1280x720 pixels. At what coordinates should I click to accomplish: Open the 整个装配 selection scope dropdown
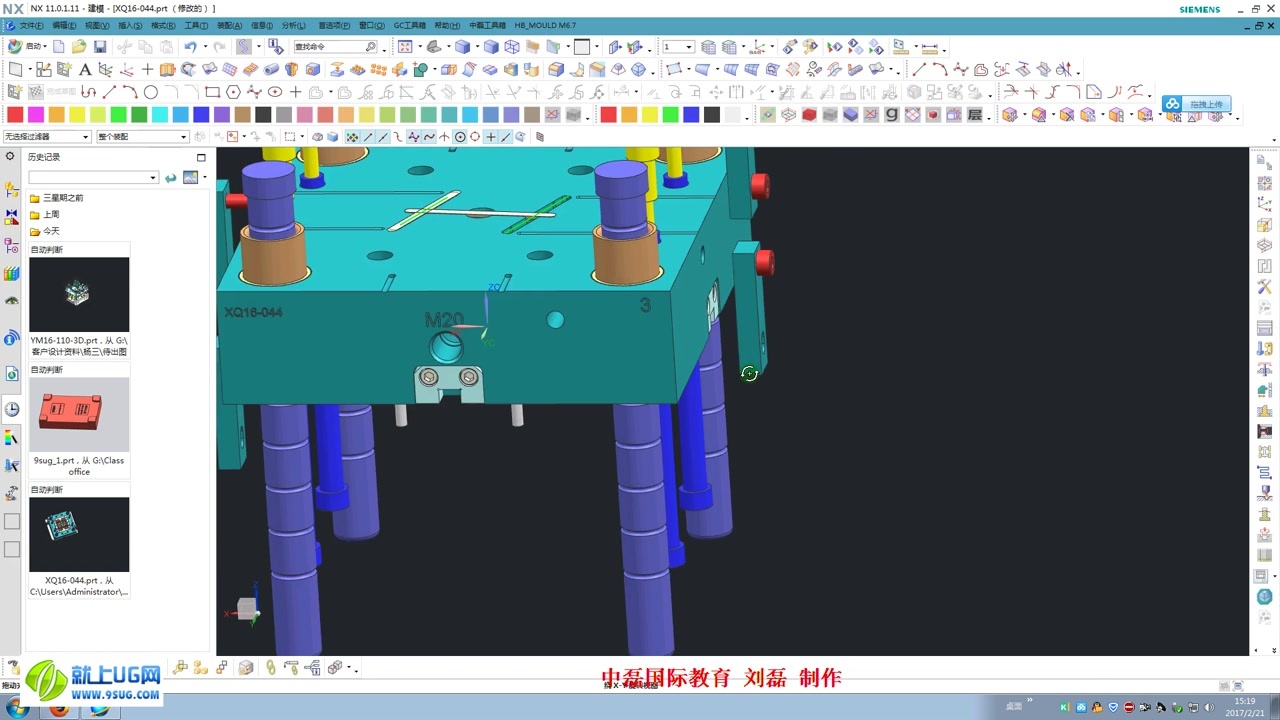(x=142, y=137)
